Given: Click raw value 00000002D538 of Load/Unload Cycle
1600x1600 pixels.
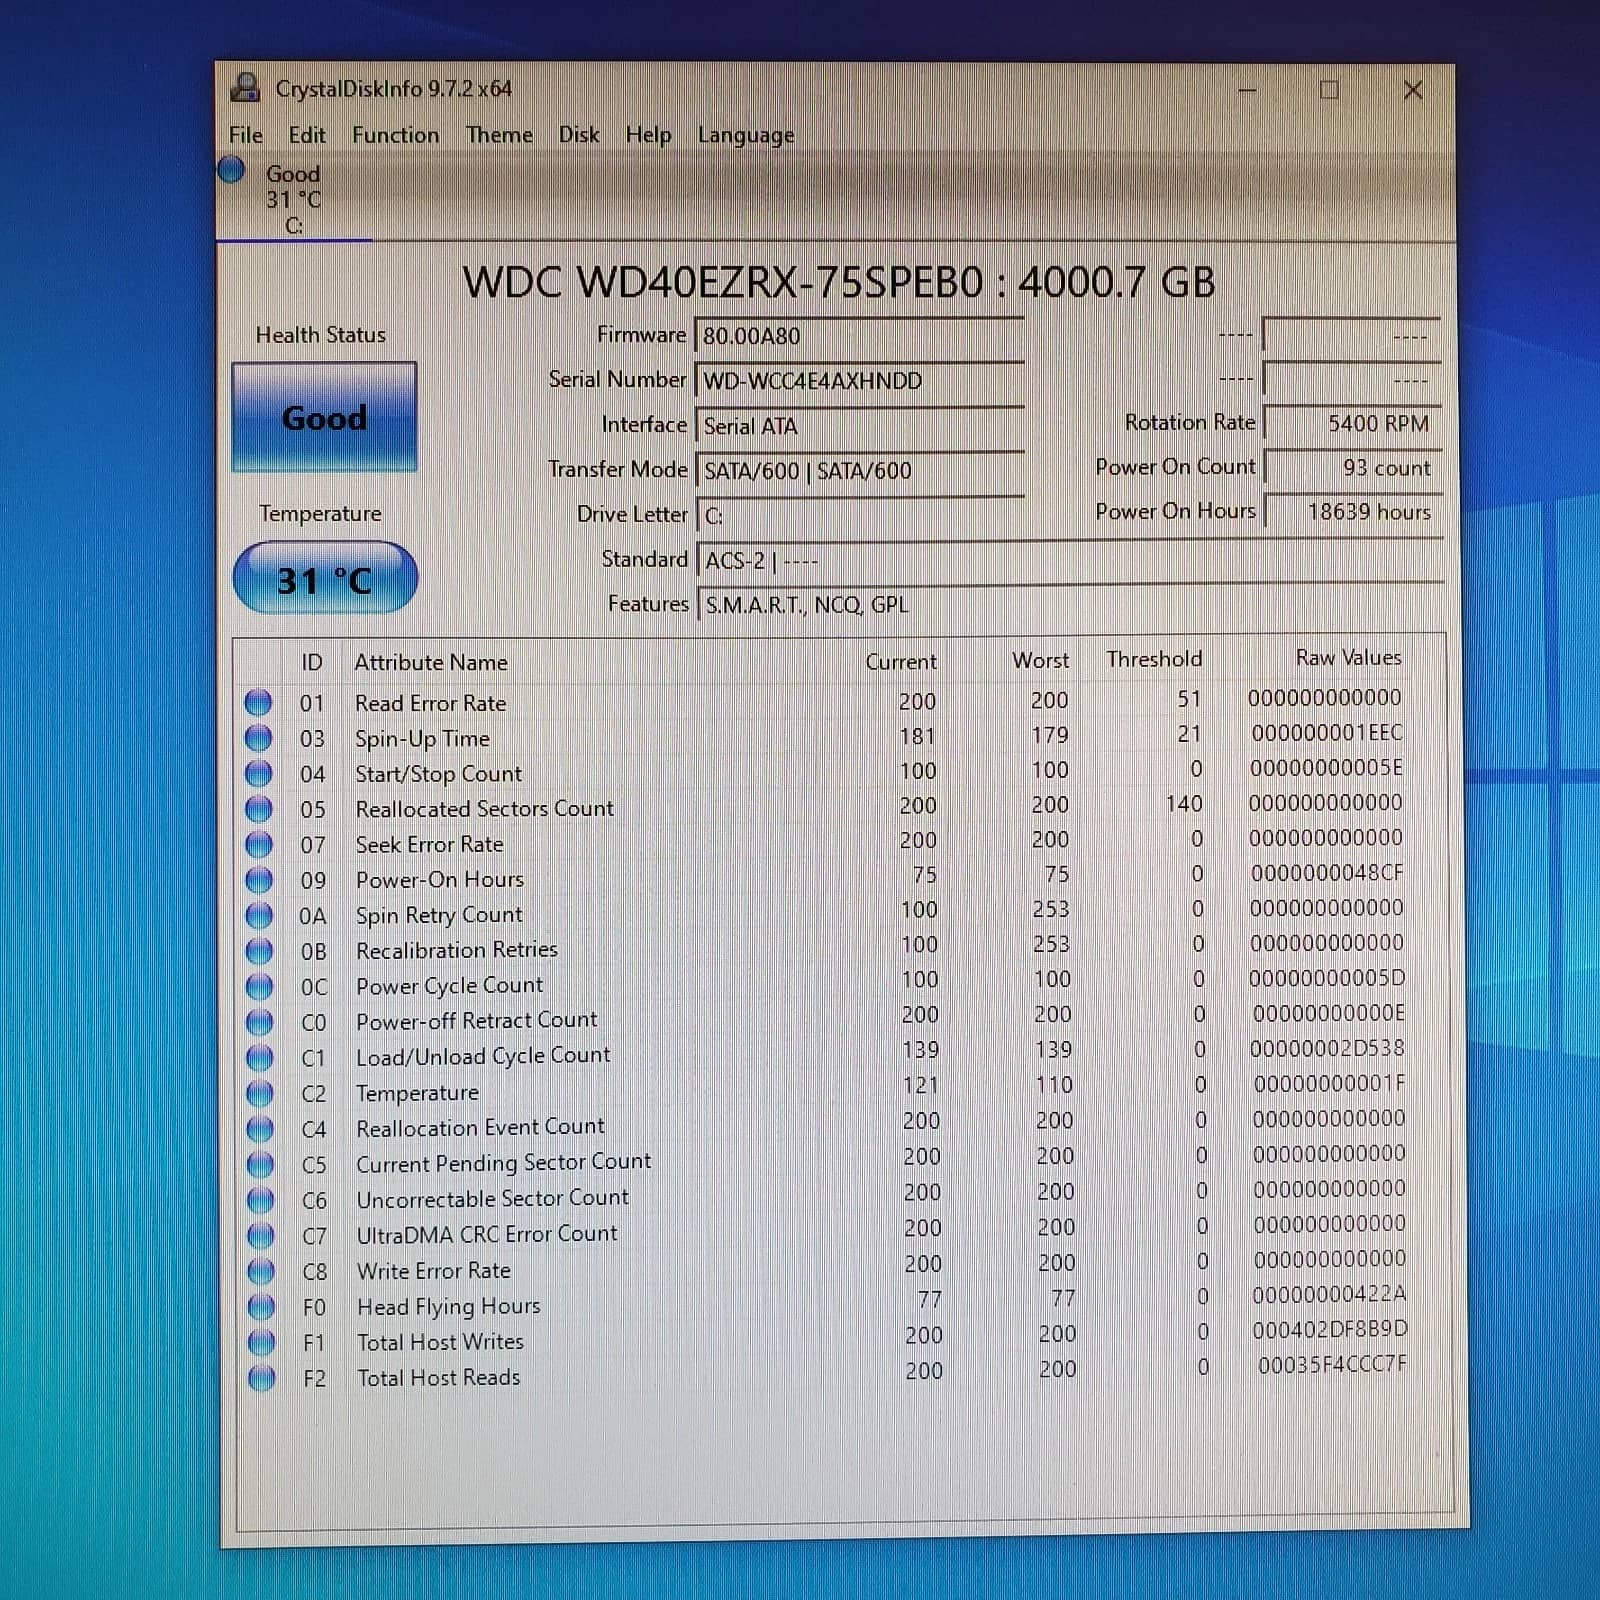Looking at the screenshot, I should tap(1327, 1048).
